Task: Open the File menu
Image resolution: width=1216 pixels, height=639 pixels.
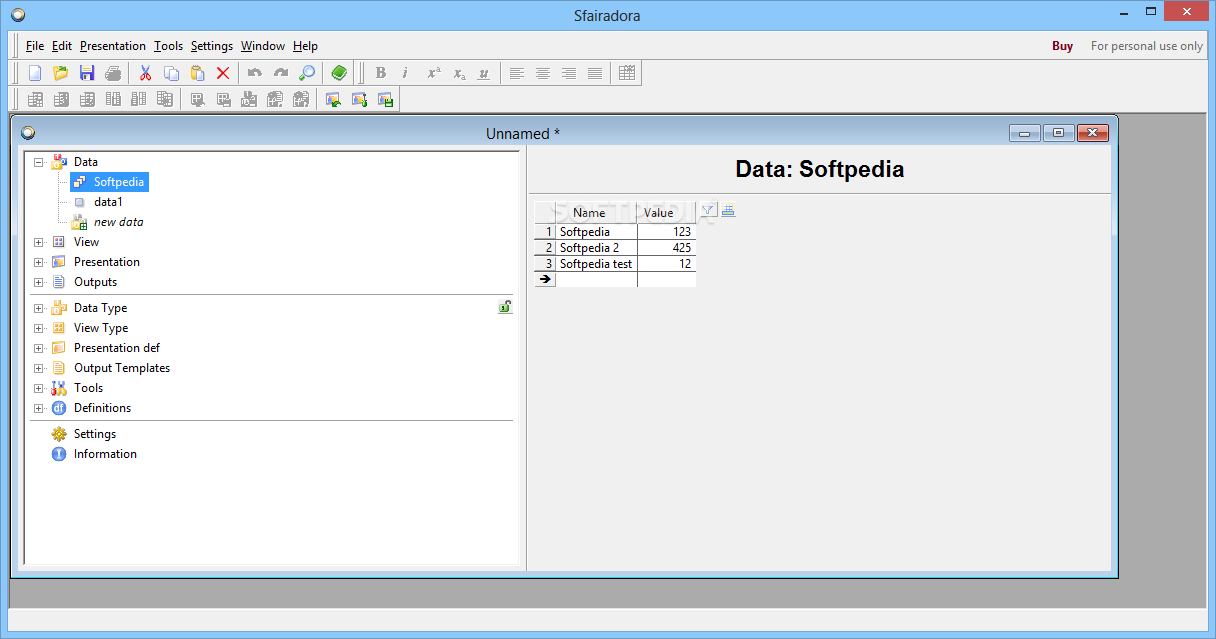Action: click(35, 46)
